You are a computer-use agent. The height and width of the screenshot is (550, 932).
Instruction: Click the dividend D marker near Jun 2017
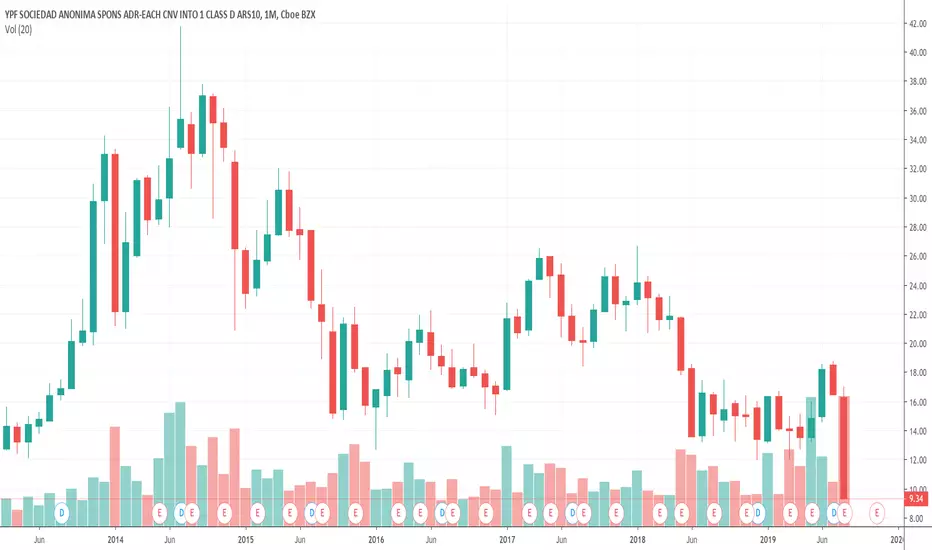point(572,513)
